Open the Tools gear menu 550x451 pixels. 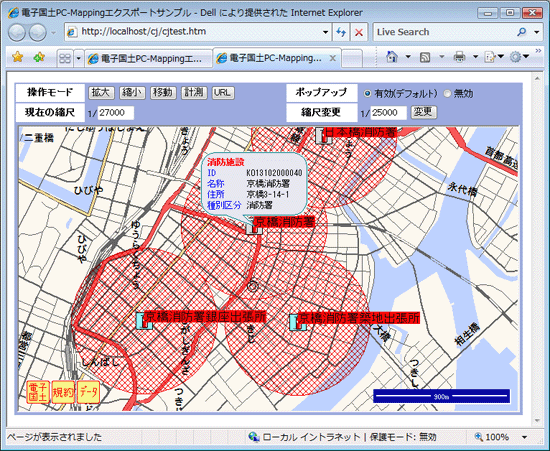tap(519, 56)
